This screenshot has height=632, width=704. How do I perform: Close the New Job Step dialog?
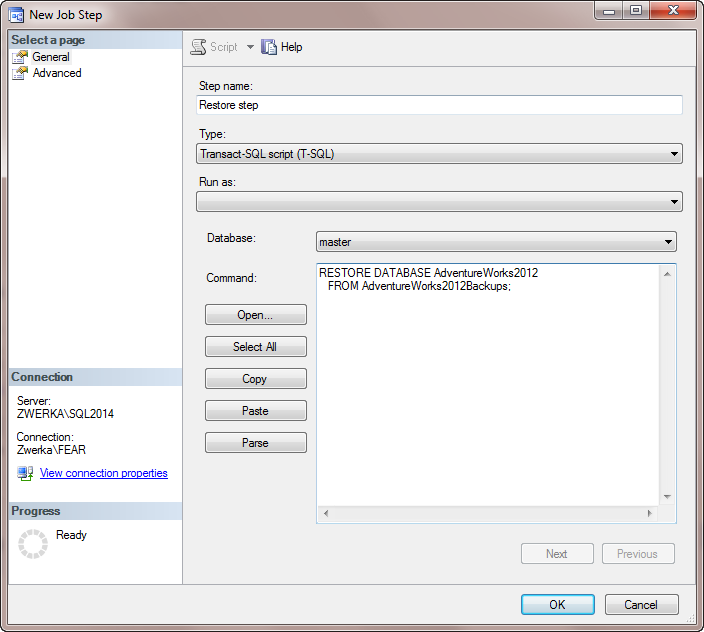(x=673, y=11)
